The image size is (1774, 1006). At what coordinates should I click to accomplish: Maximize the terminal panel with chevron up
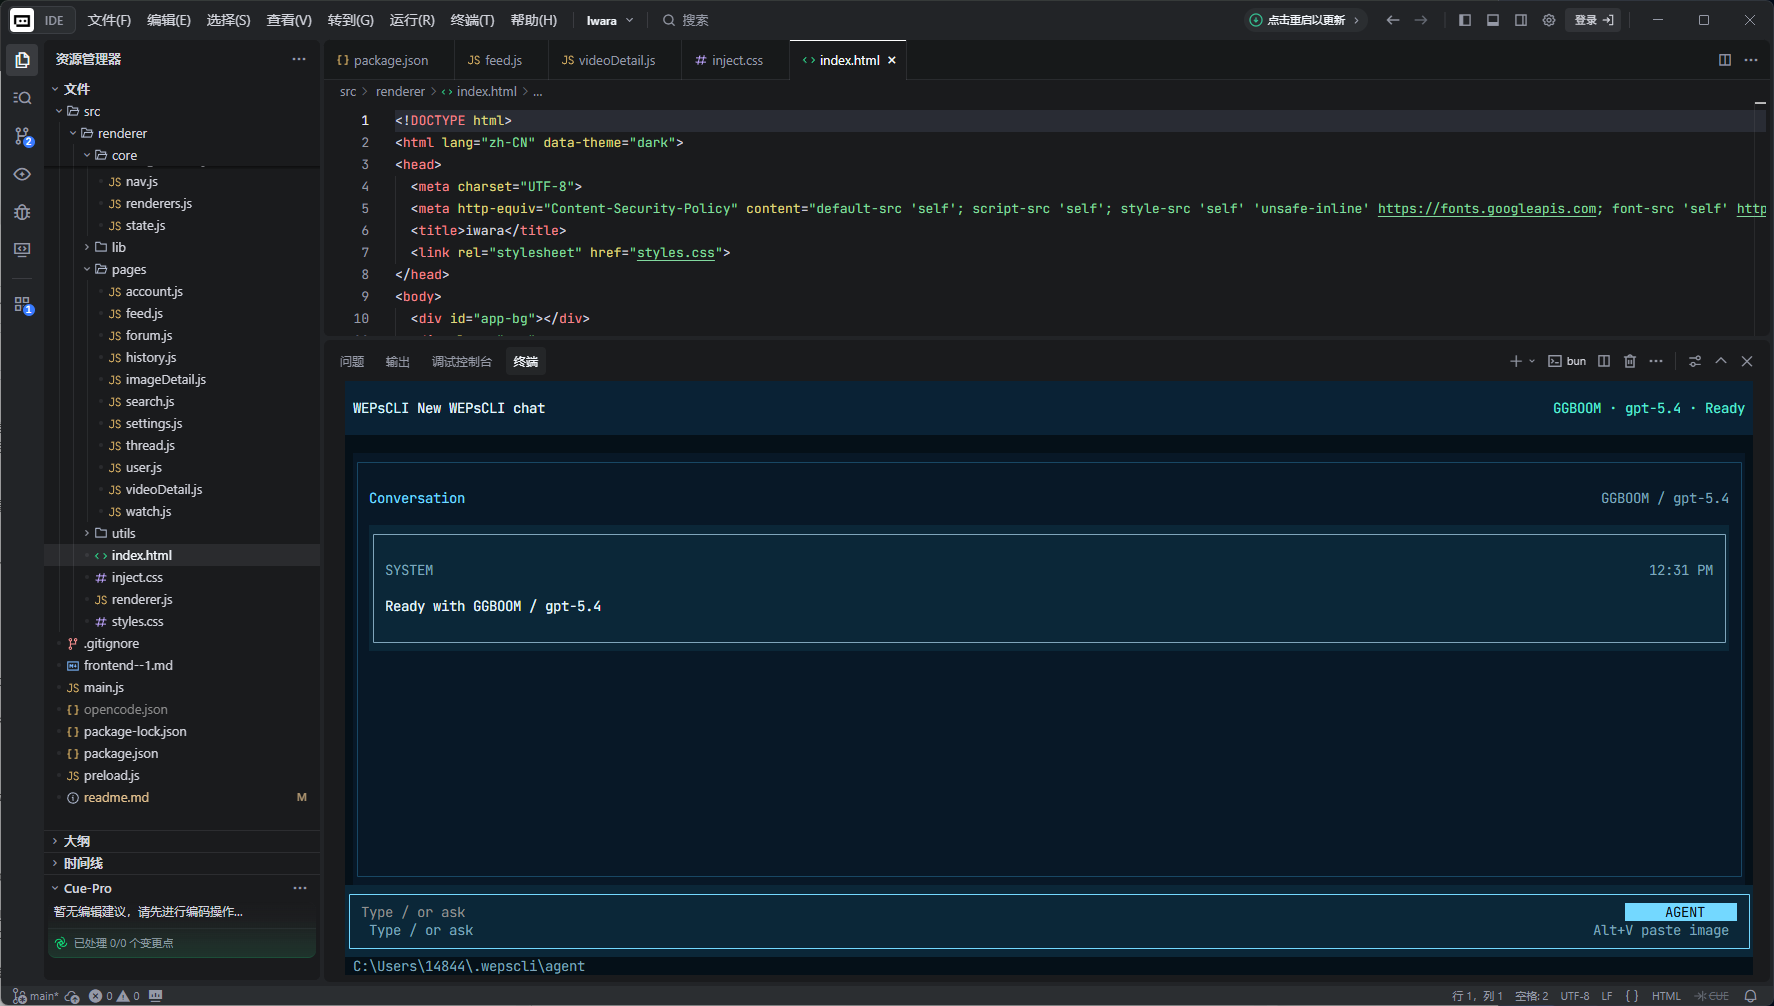click(1721, 361)
